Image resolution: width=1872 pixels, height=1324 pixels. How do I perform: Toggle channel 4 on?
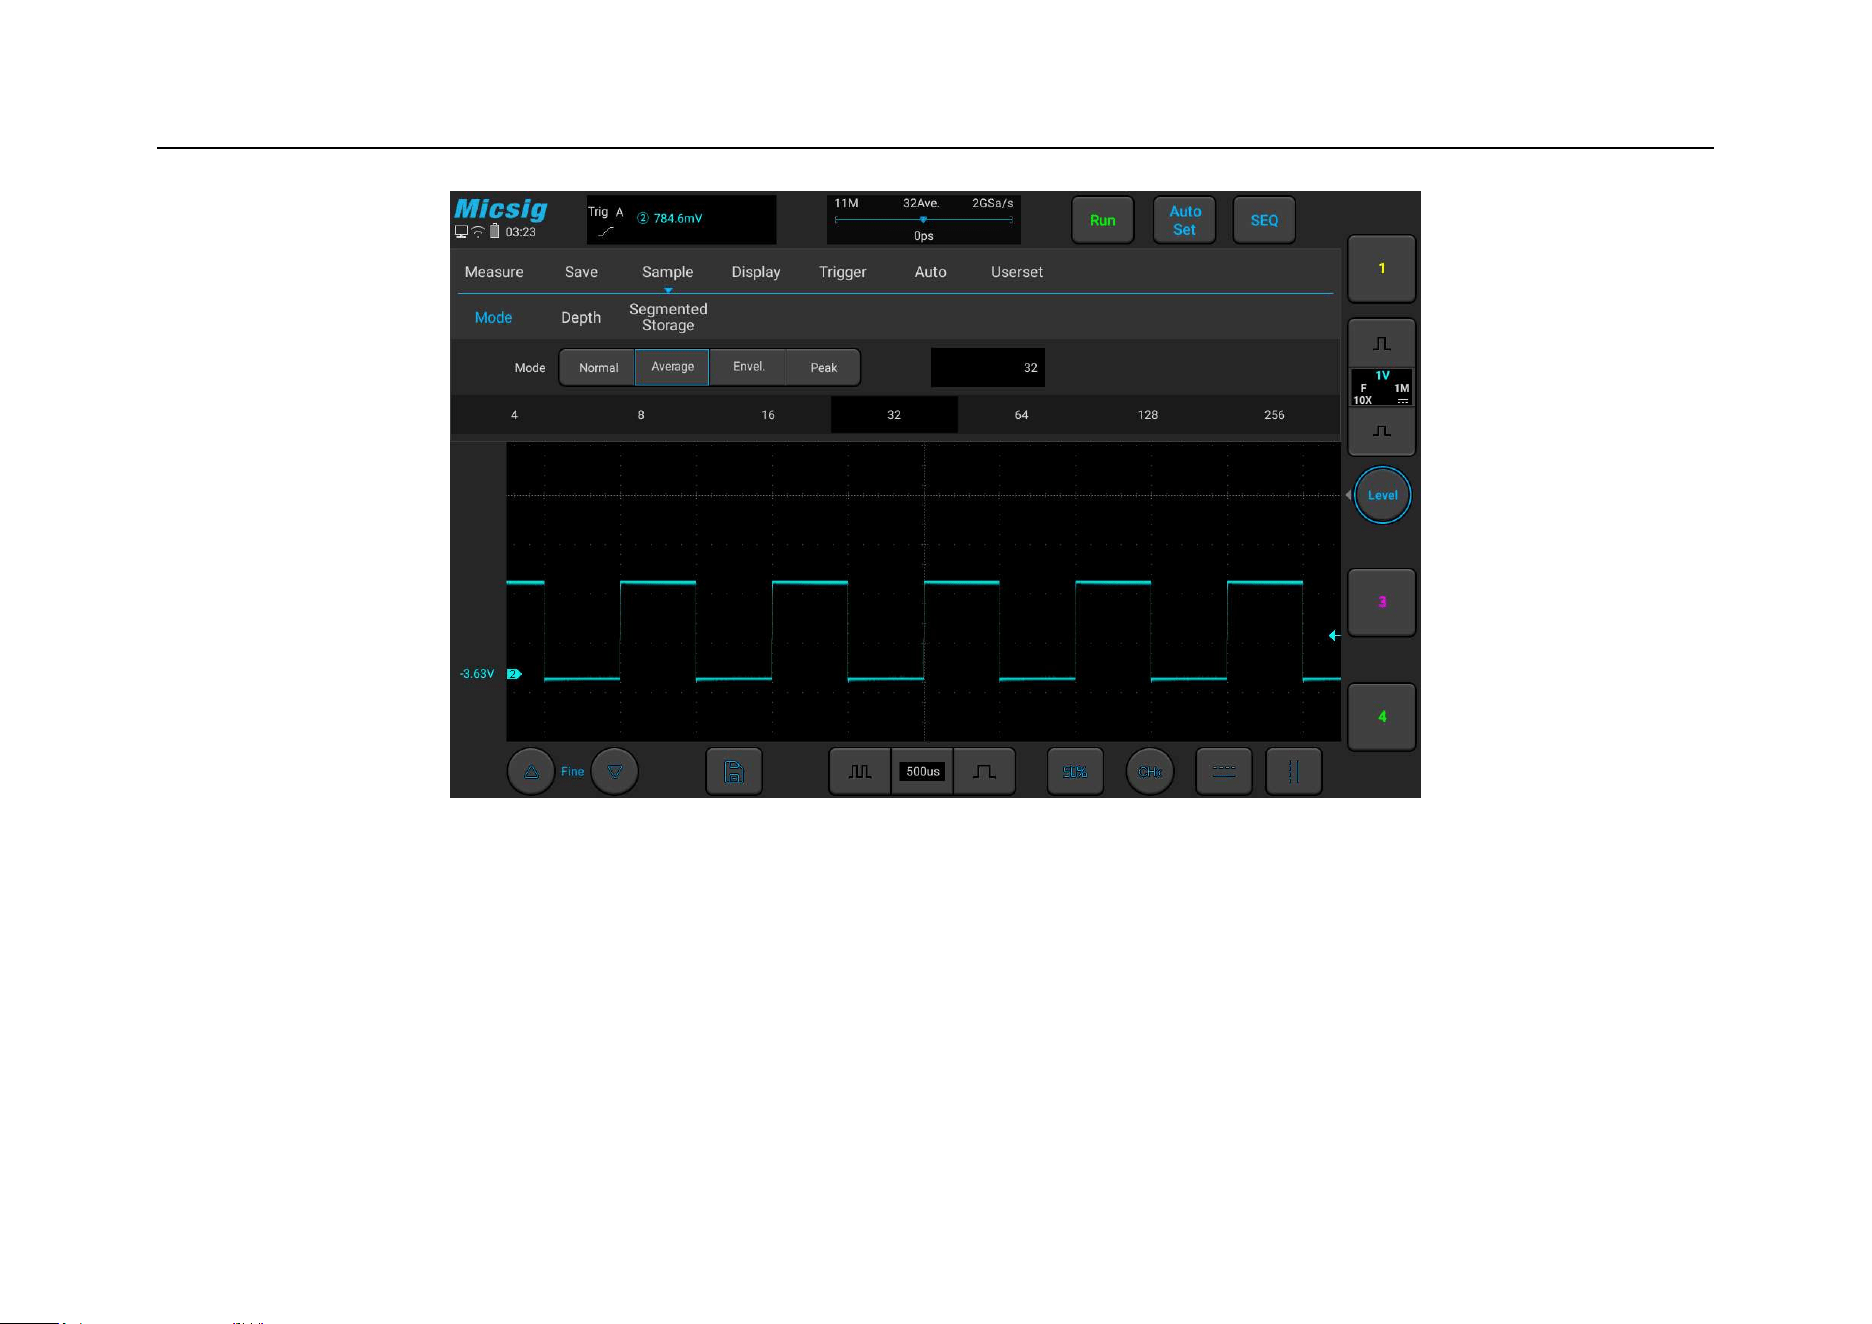(1382, 716)
